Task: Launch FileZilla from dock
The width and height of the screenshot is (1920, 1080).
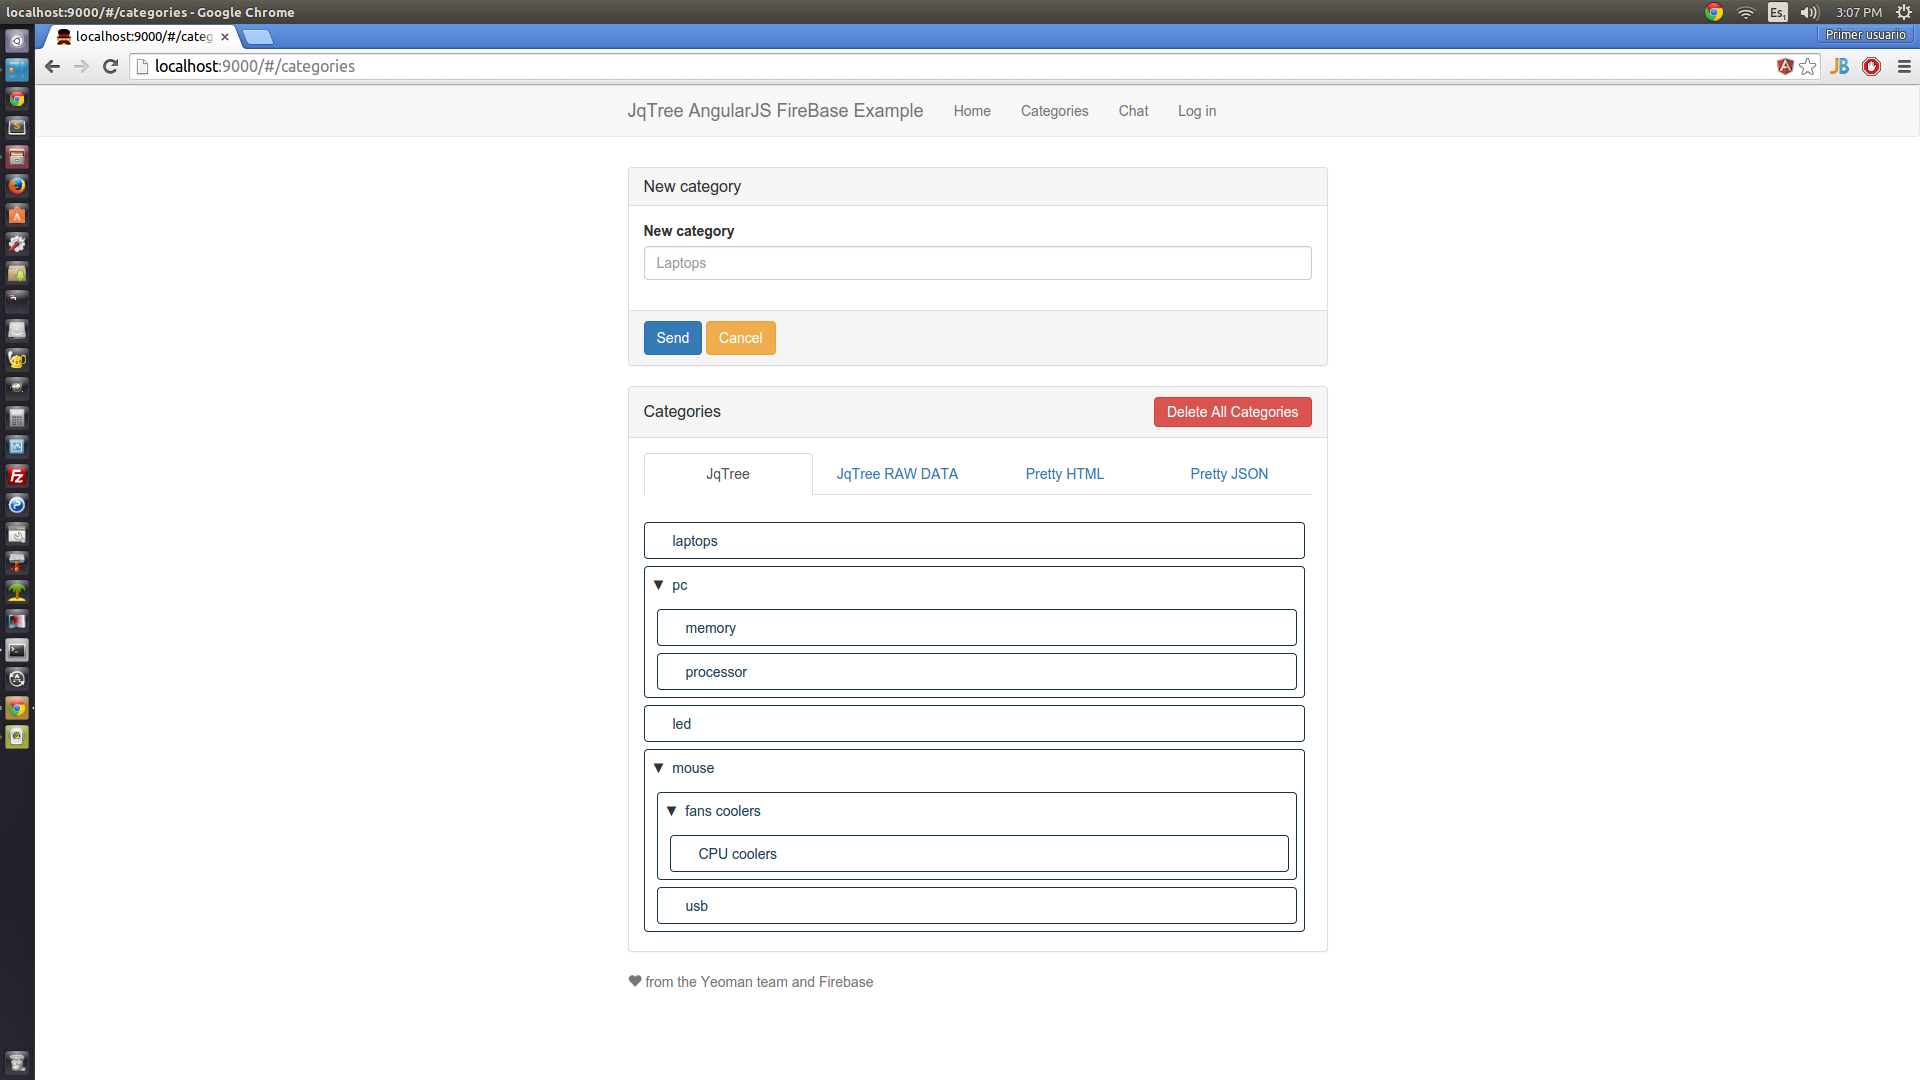Action: (x=17, y=476)
